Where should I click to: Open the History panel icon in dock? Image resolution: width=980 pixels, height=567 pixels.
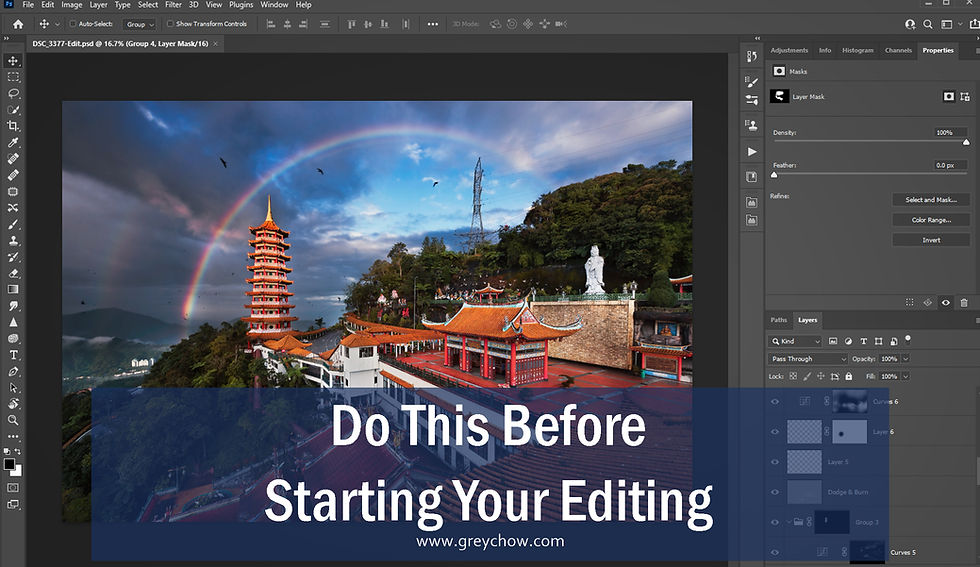tap(752, 56)
